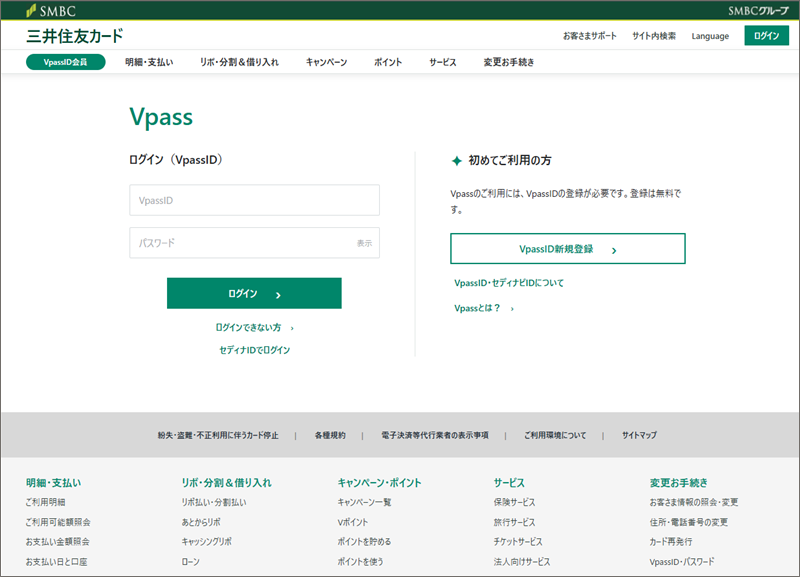Open ポイントを貯める footer link
This screenshot has height=577, width=800.
[x=364, y=542]
